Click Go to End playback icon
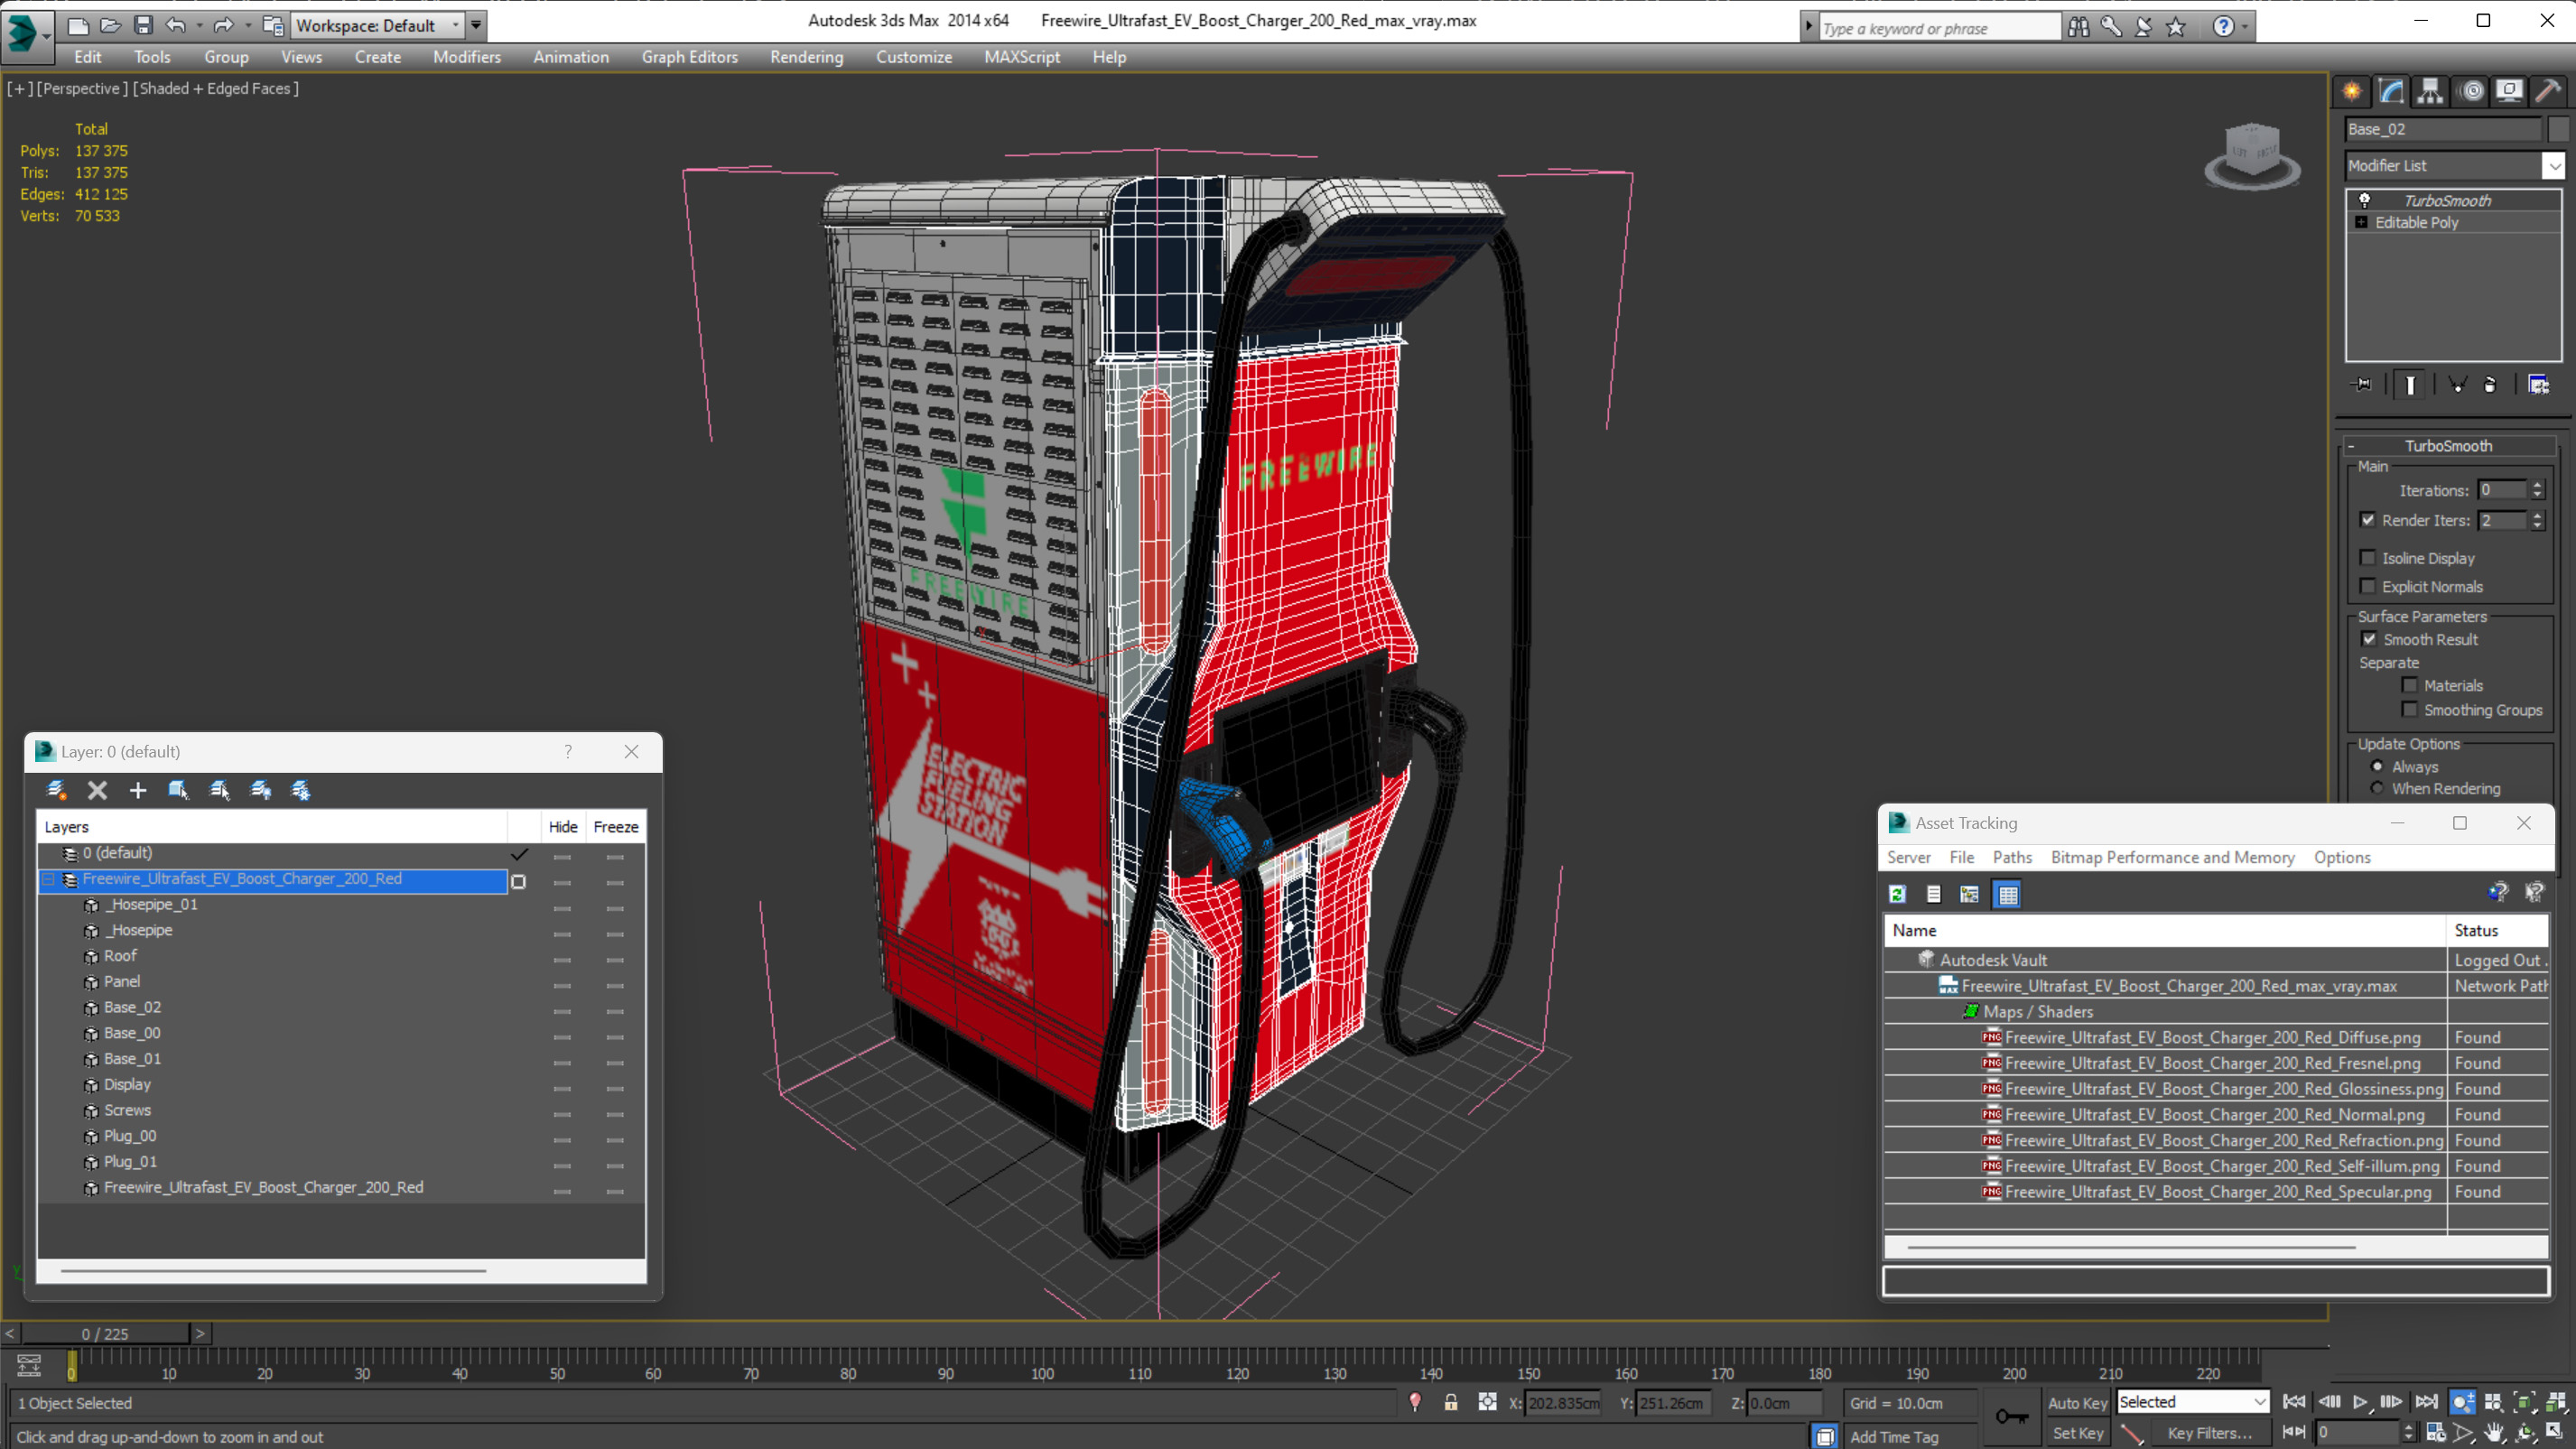The image size is (2576, 1449). [x=2426, y=1402]
